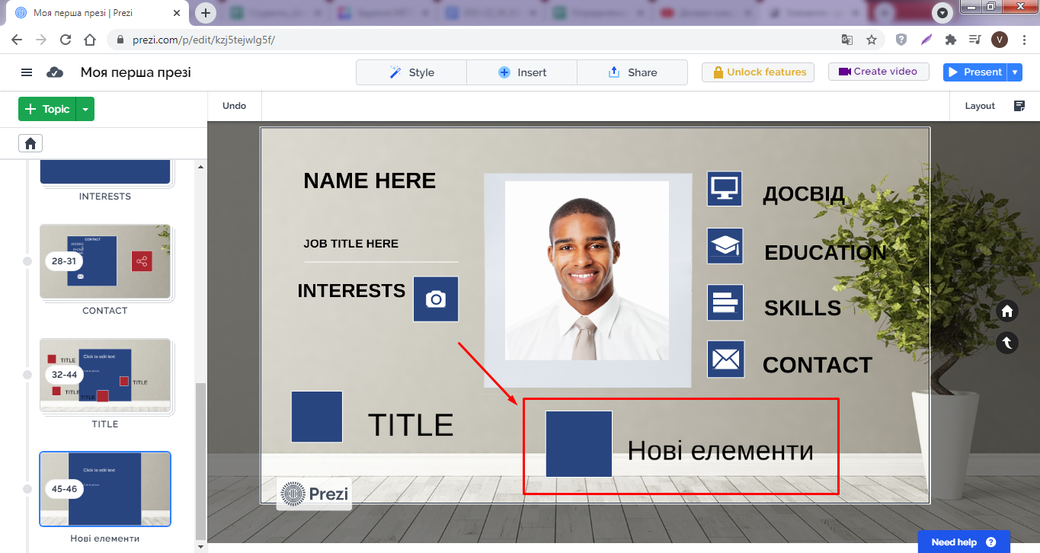Click the Prezi logo badge
The width and height of the screenshot is (1040, 553).
pyautogui.click(x=314, y=494)
